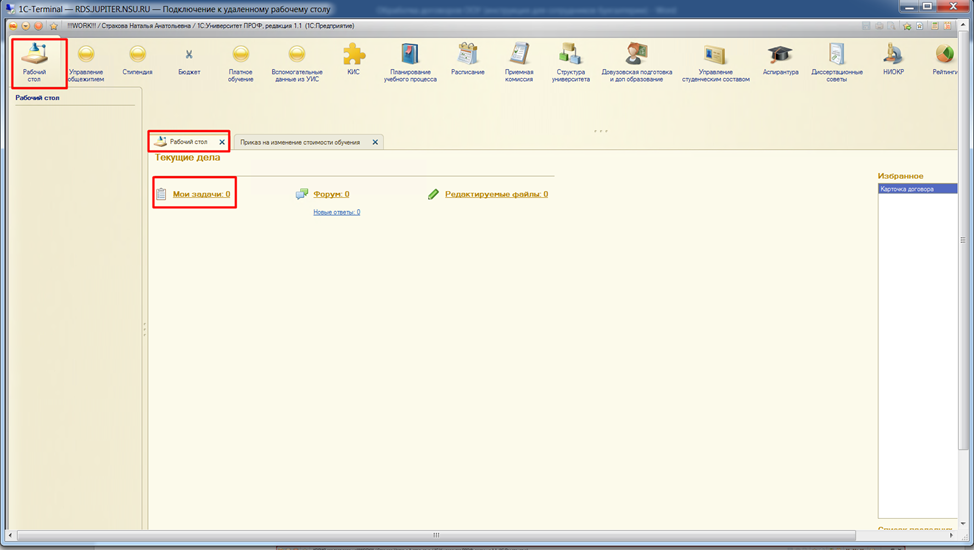Open the Стипендия section
Screen dimensions: 974x550
[x=137, y=58]
